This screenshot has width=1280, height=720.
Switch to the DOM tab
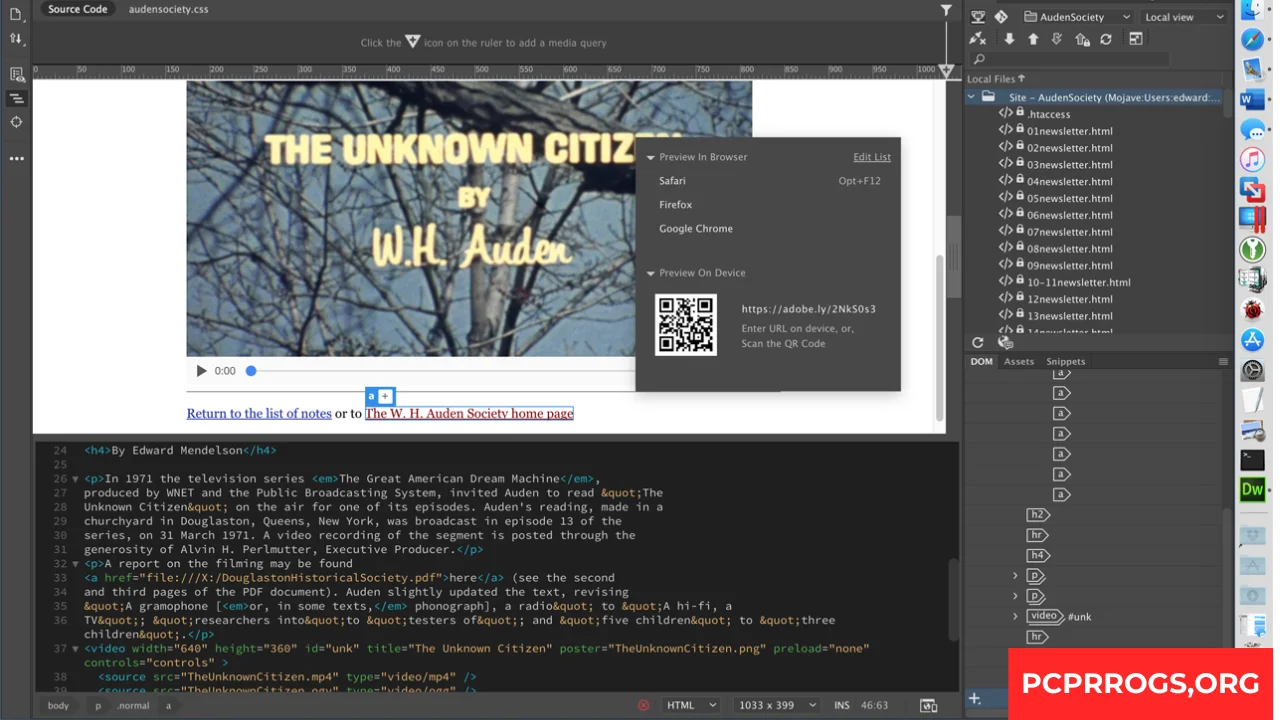click(982, 361)
